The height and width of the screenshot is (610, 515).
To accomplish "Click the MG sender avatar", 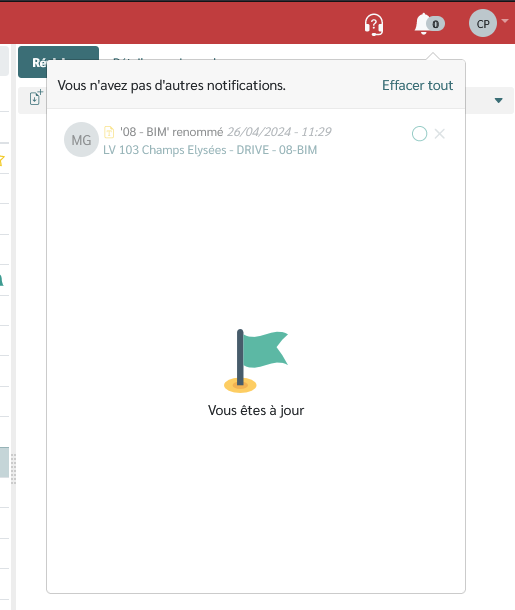I will click(81, 140).
